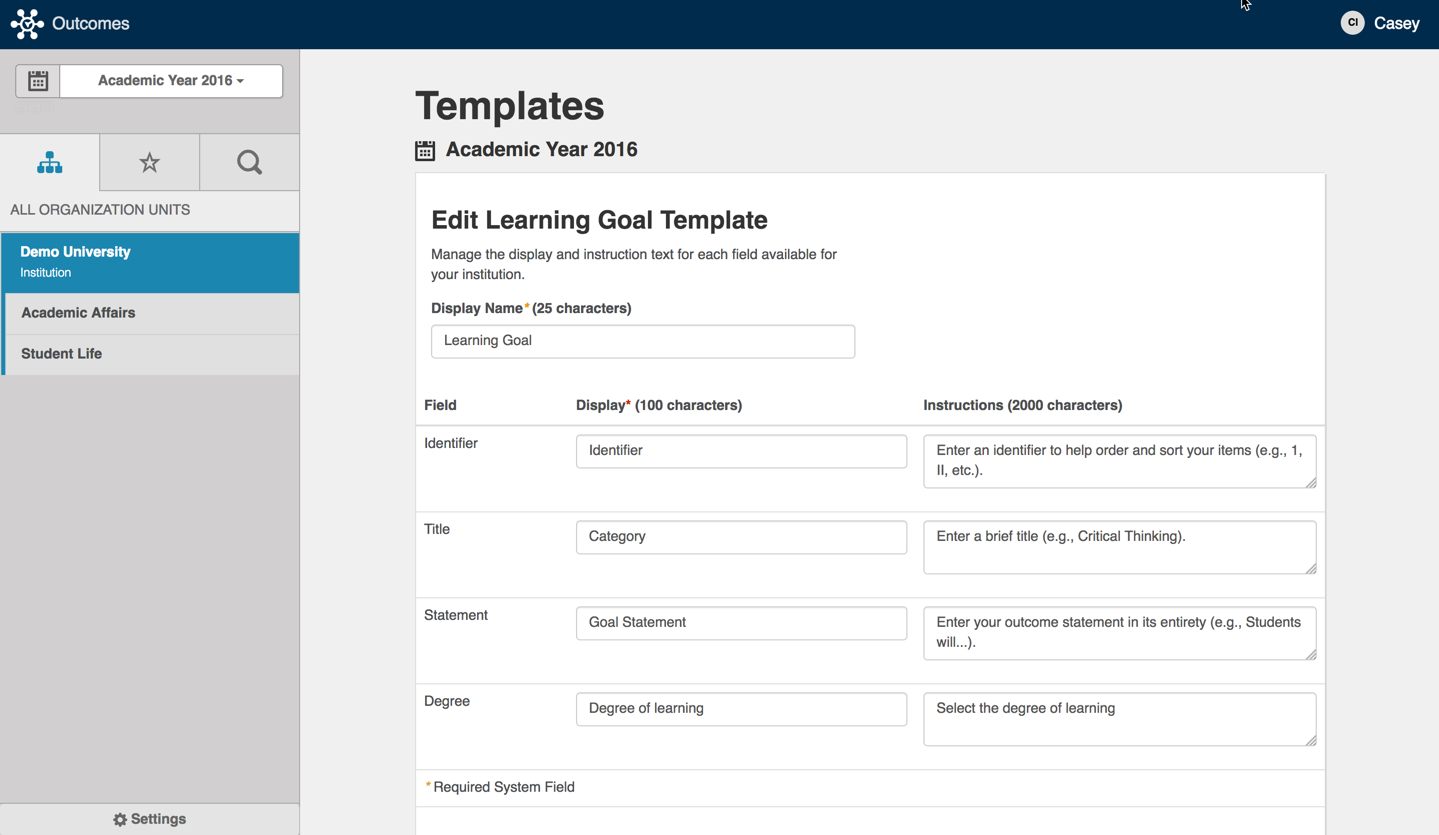1439x835 pixels.
Task: Click the Identifier display input
Action: (x=741, y=451)
